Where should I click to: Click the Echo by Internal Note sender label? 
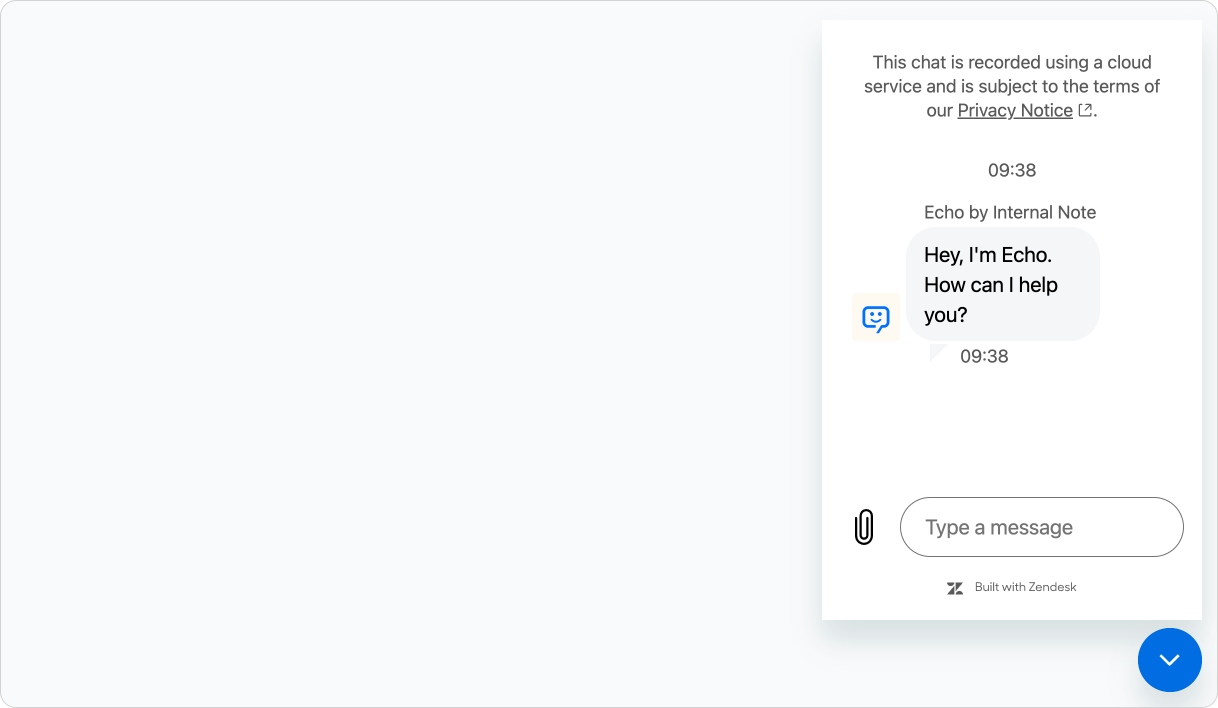[1009, 212]
